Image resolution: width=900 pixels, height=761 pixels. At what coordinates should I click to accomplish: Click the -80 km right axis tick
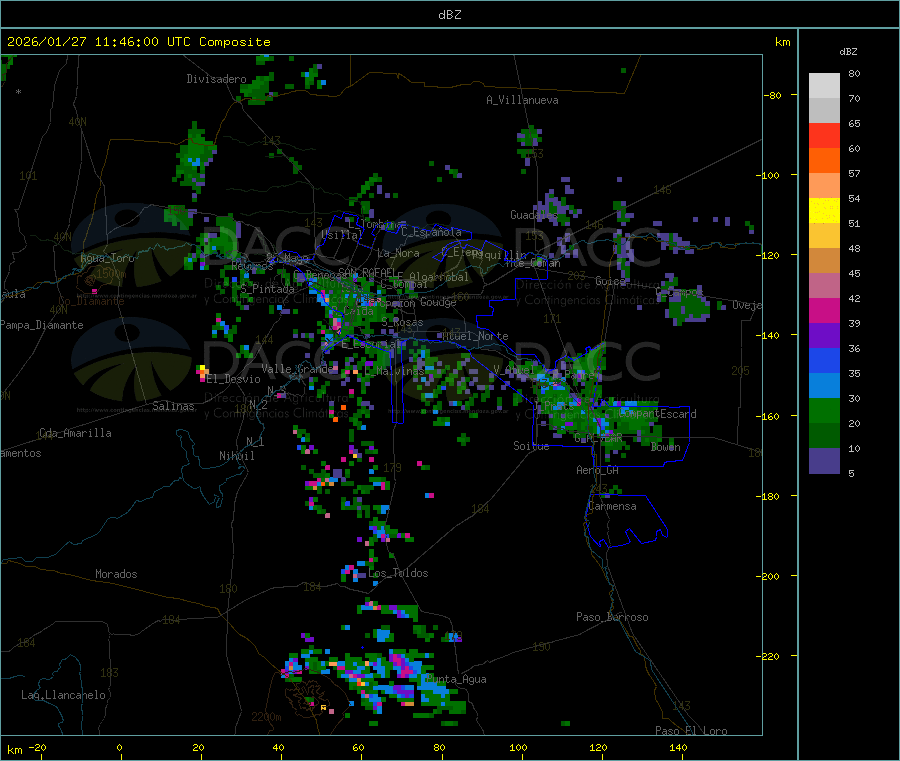[x=772, y=95]
